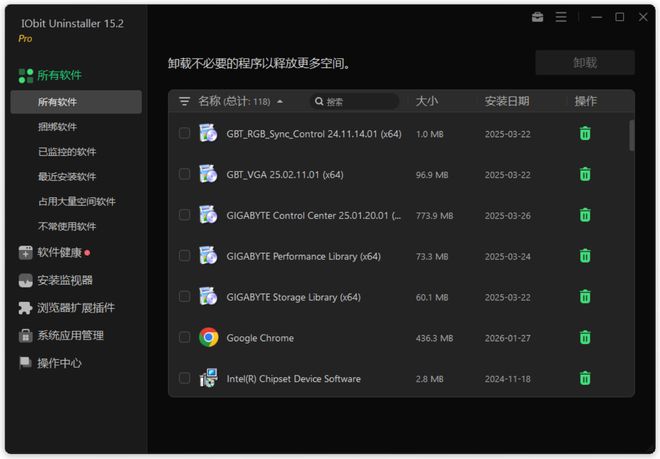Show 占用大量空间软件 list
Screen dimensions: 660x459
click(76, 201)
